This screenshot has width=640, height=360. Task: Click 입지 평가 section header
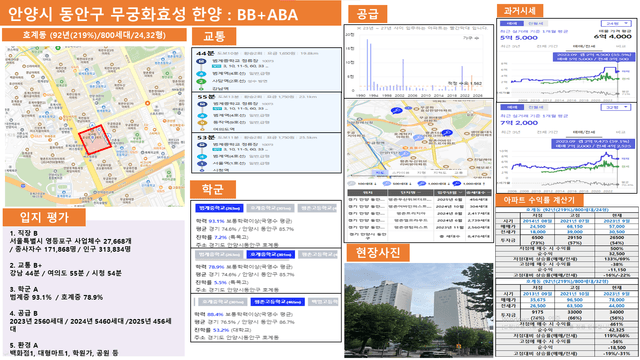point(44,217)
